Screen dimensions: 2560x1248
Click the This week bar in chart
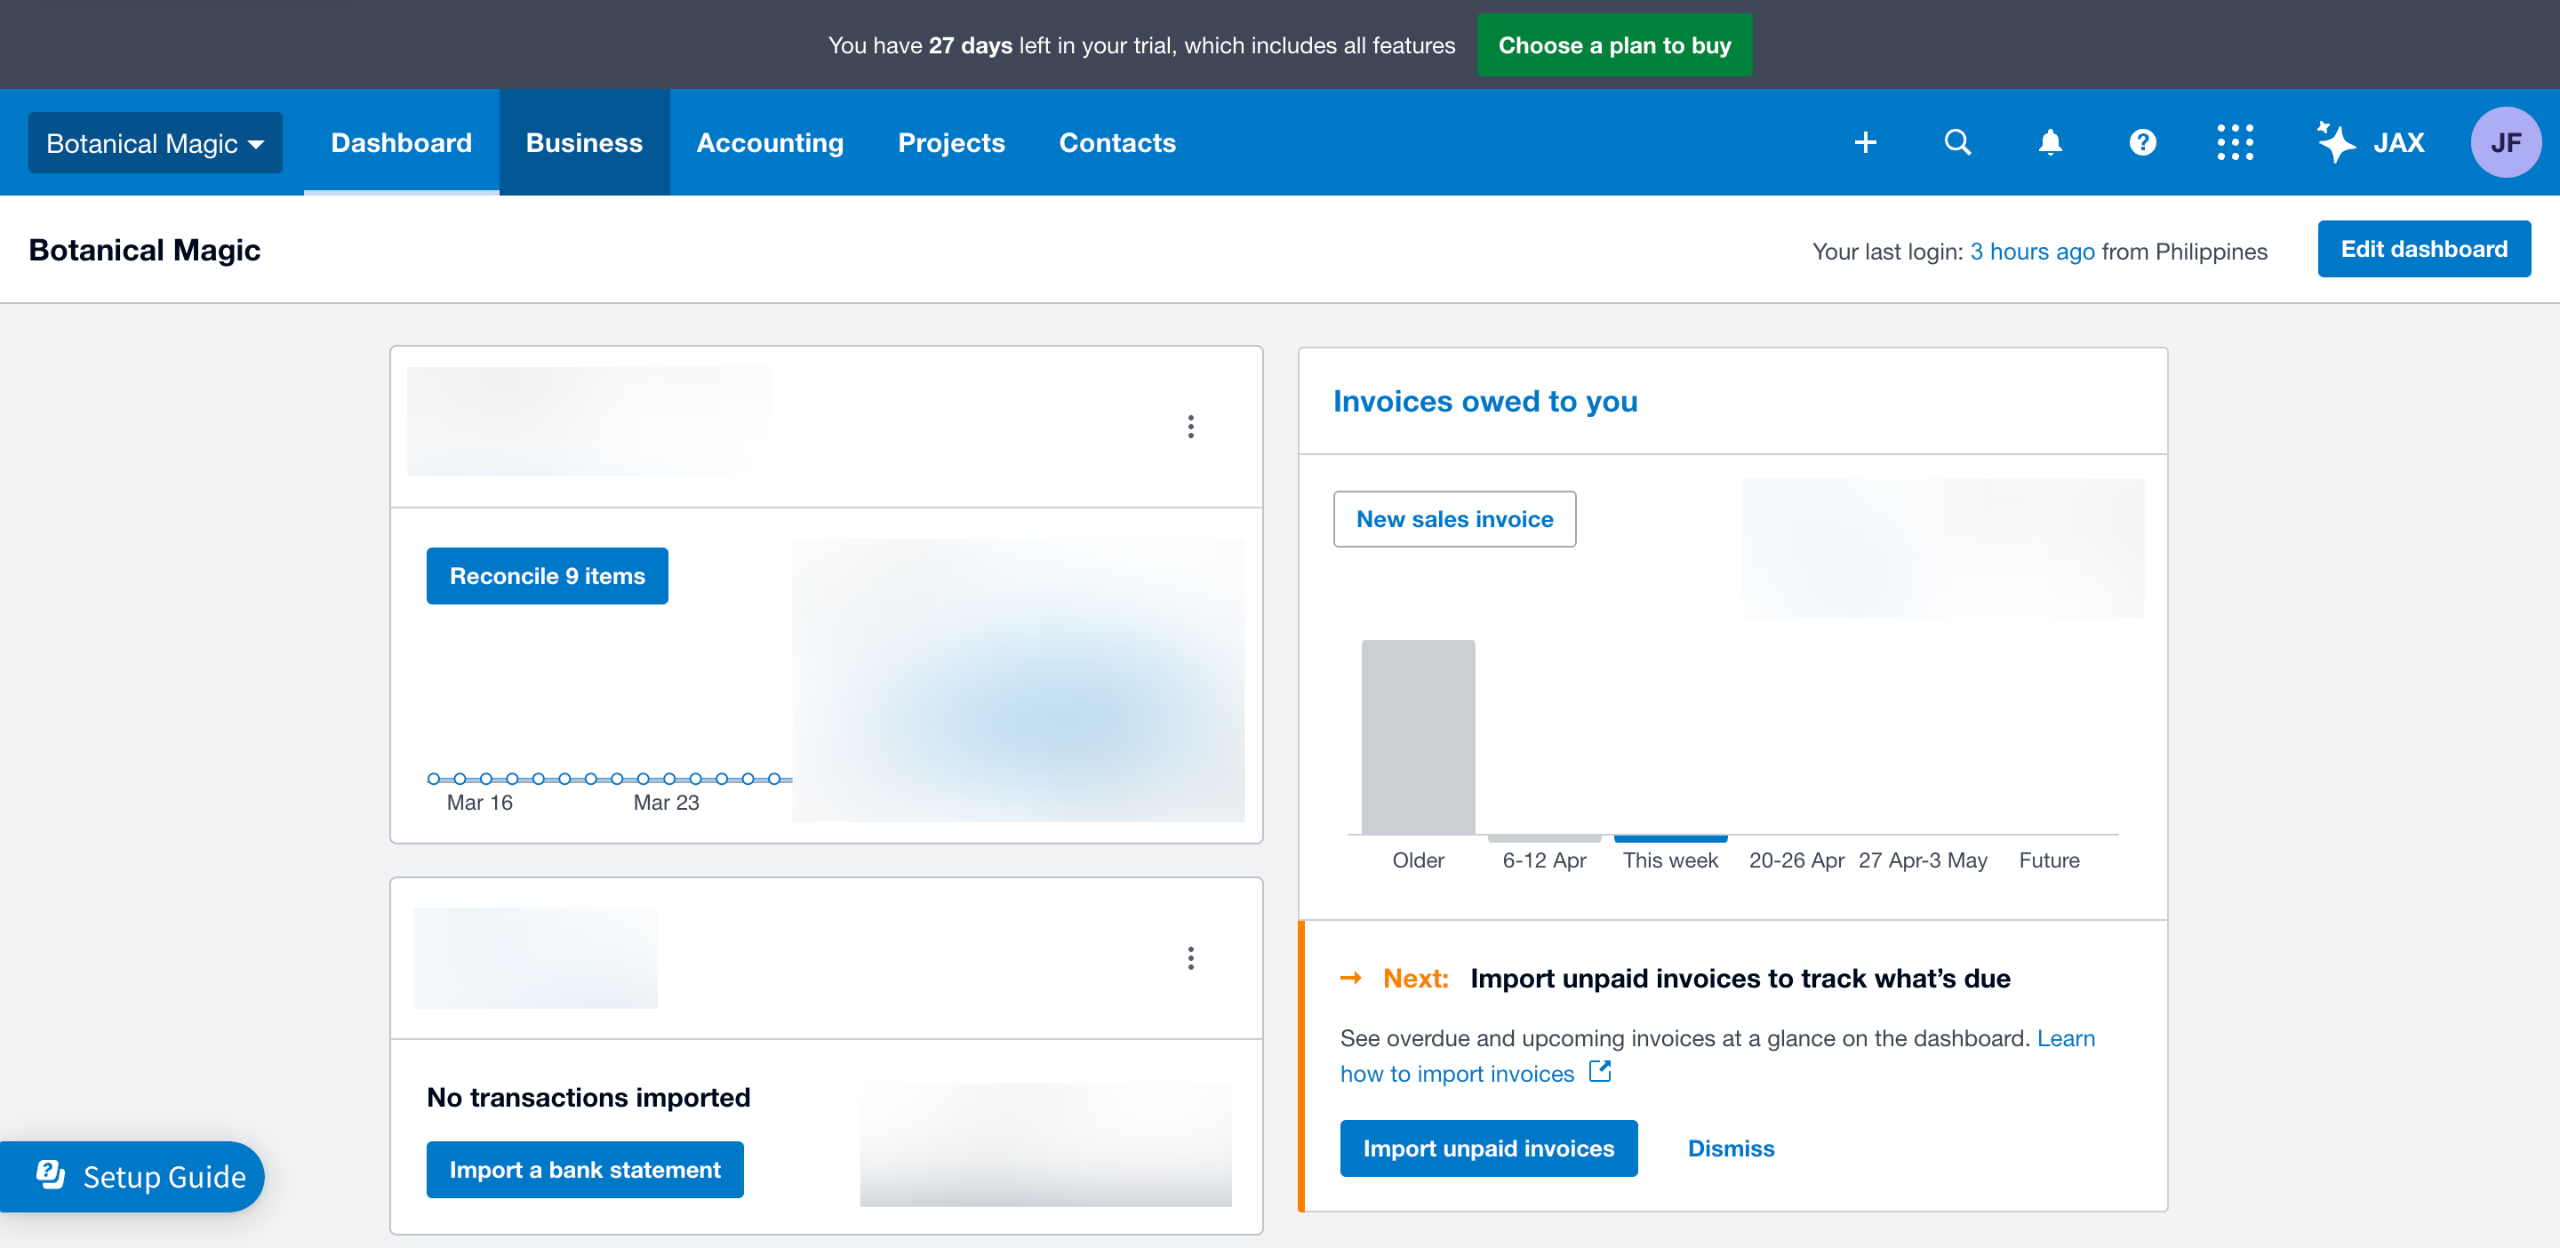tap(1670, 837)
